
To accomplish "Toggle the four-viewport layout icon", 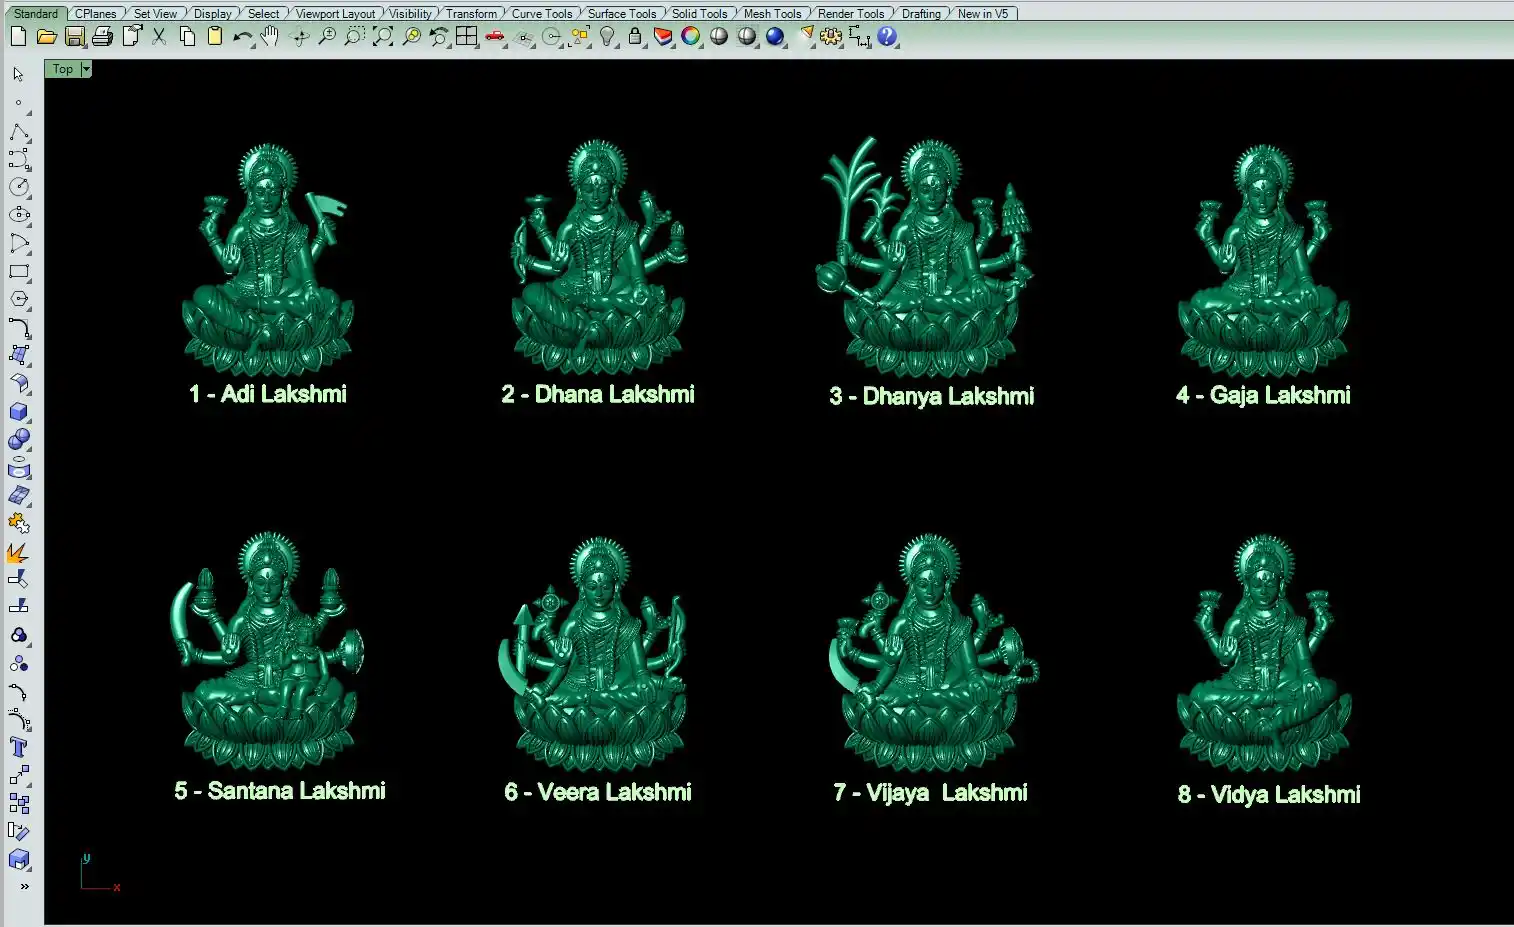I will point(466,37).
